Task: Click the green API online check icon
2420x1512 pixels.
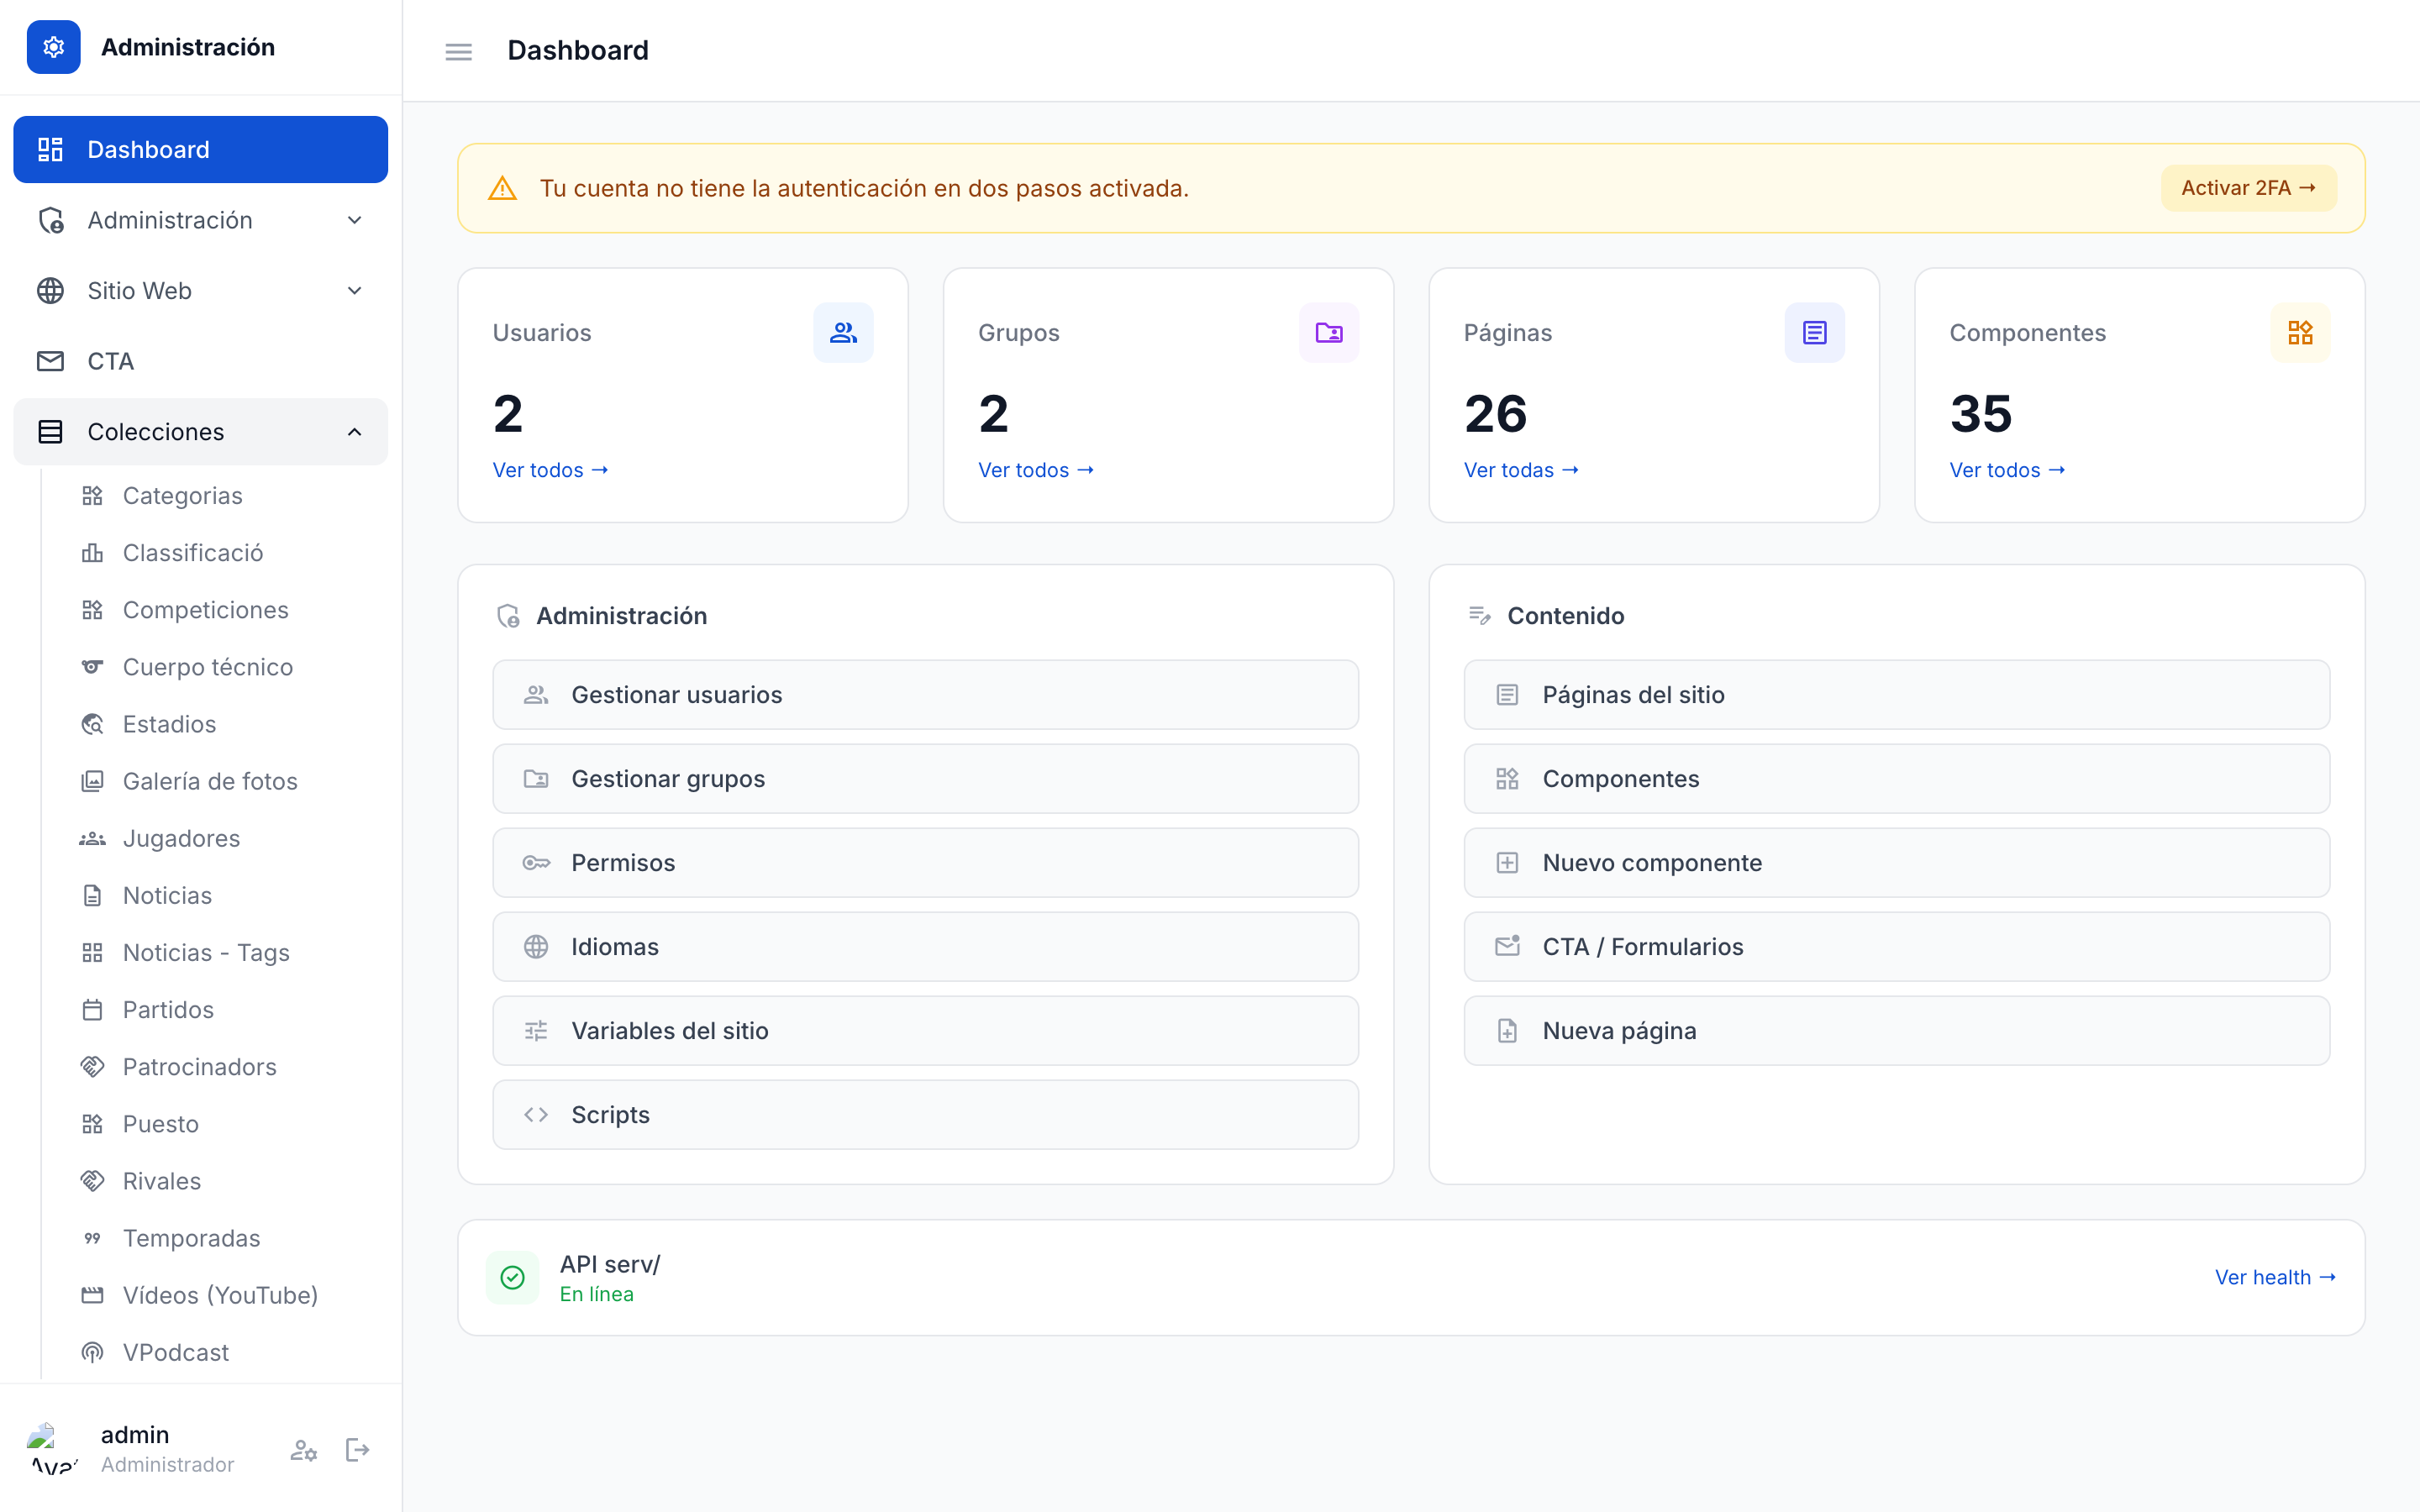Action: tap(513, 1277)
